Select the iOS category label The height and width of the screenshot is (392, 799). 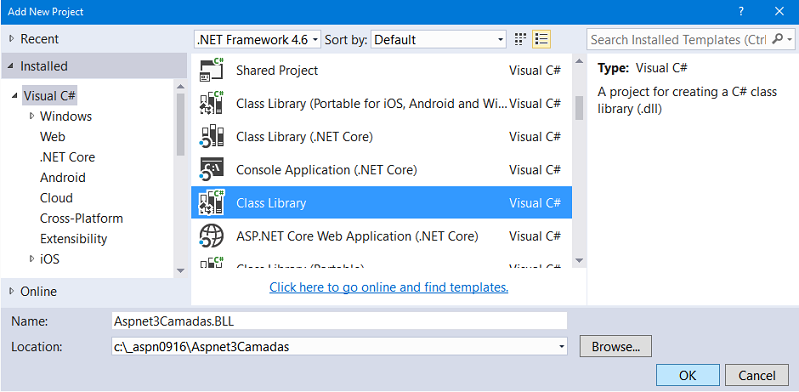pos(49,259)
